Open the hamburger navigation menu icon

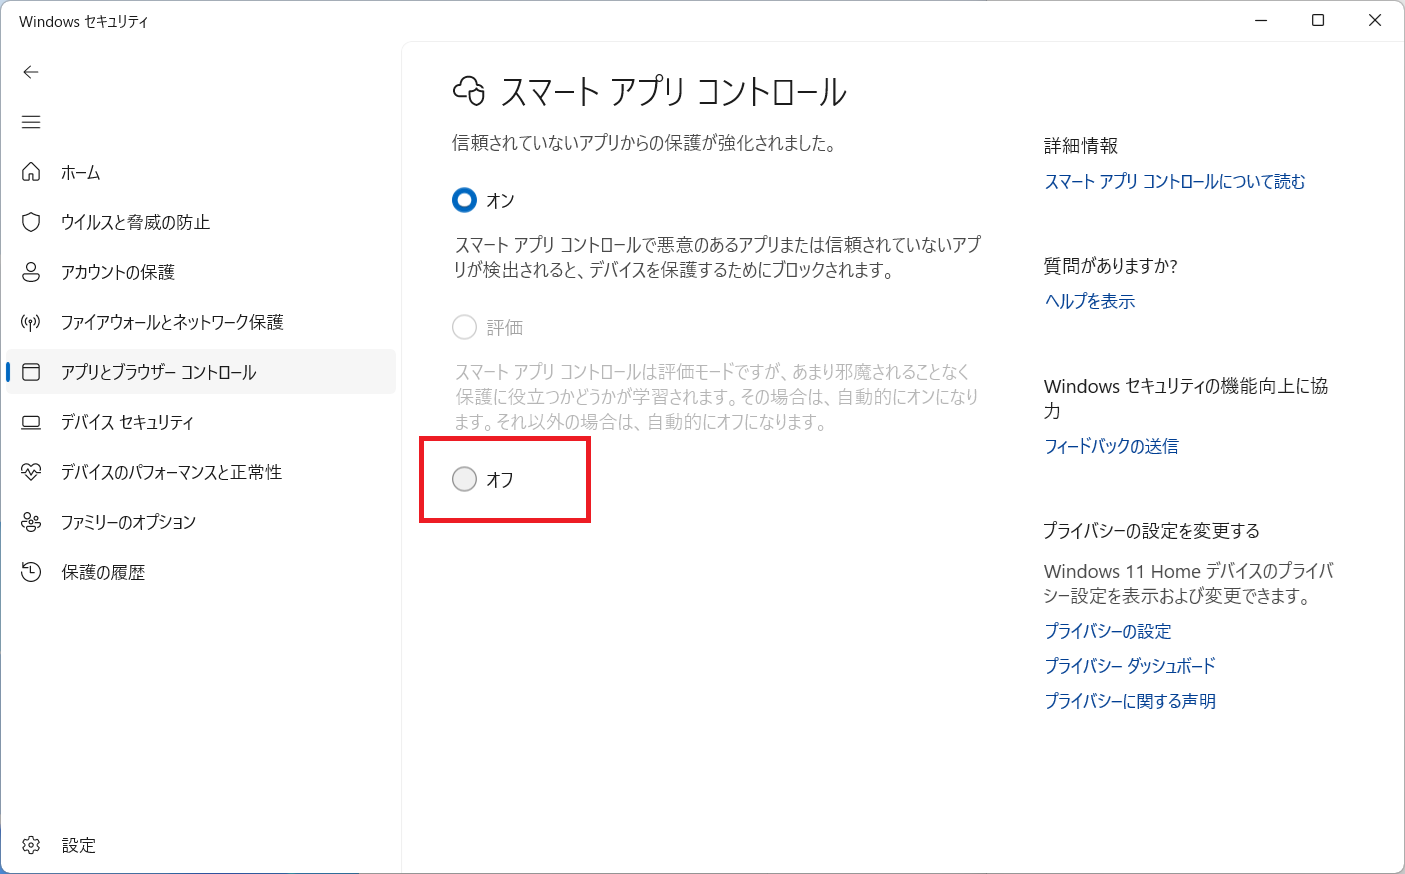31,122
